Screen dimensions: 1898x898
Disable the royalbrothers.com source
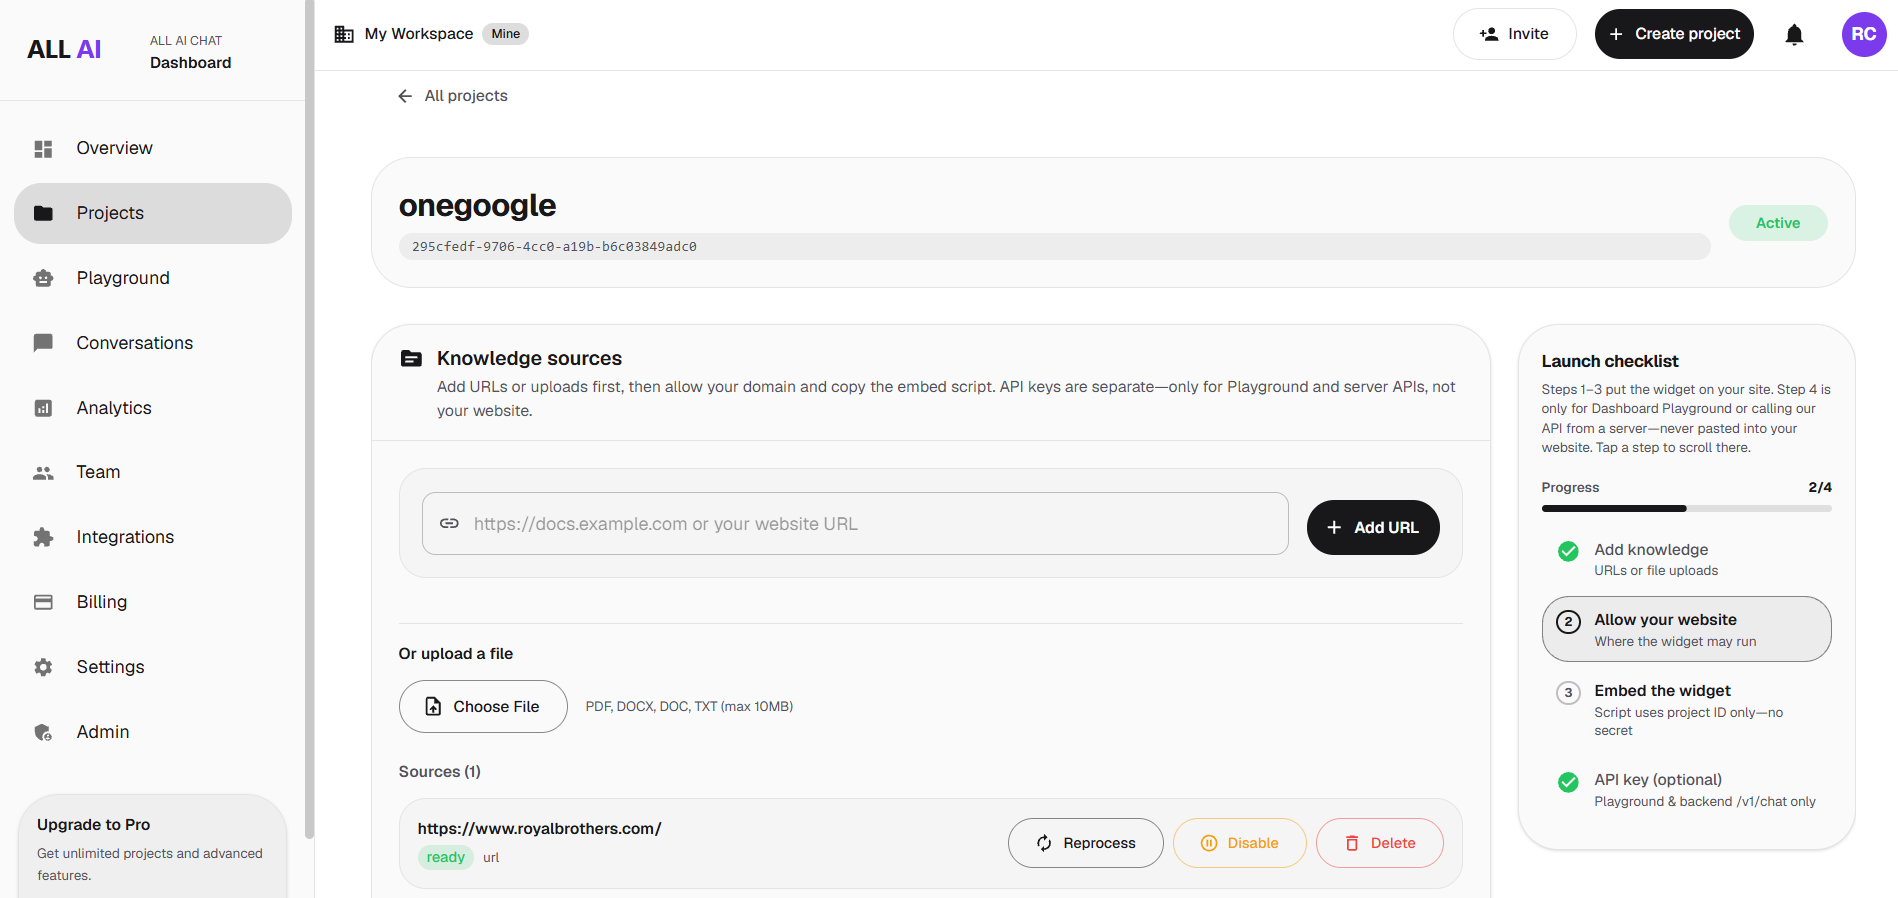click(1239, 843)
